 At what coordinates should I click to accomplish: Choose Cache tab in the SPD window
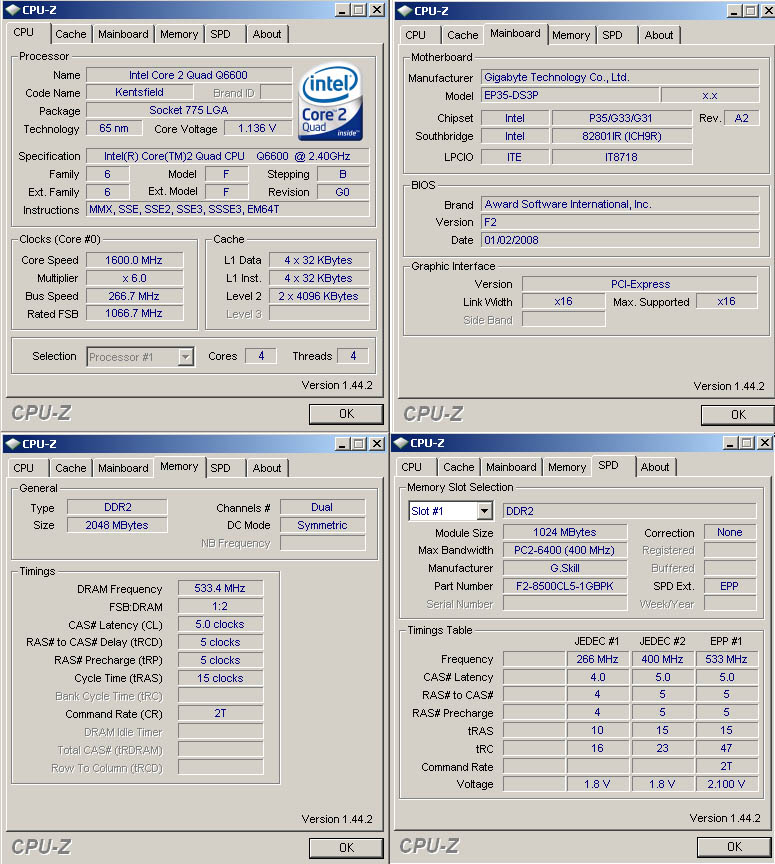tap(459, 467)
